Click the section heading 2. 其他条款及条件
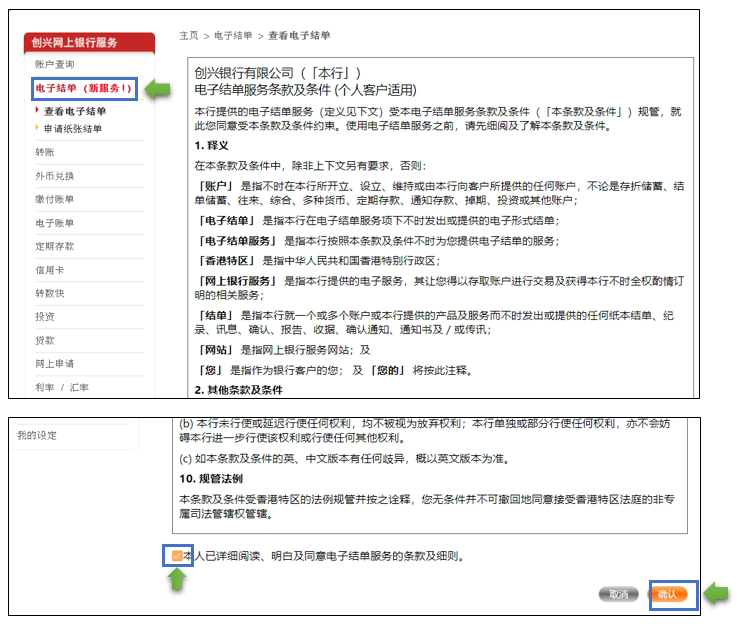The image size is (746, 633). [239, 390]
